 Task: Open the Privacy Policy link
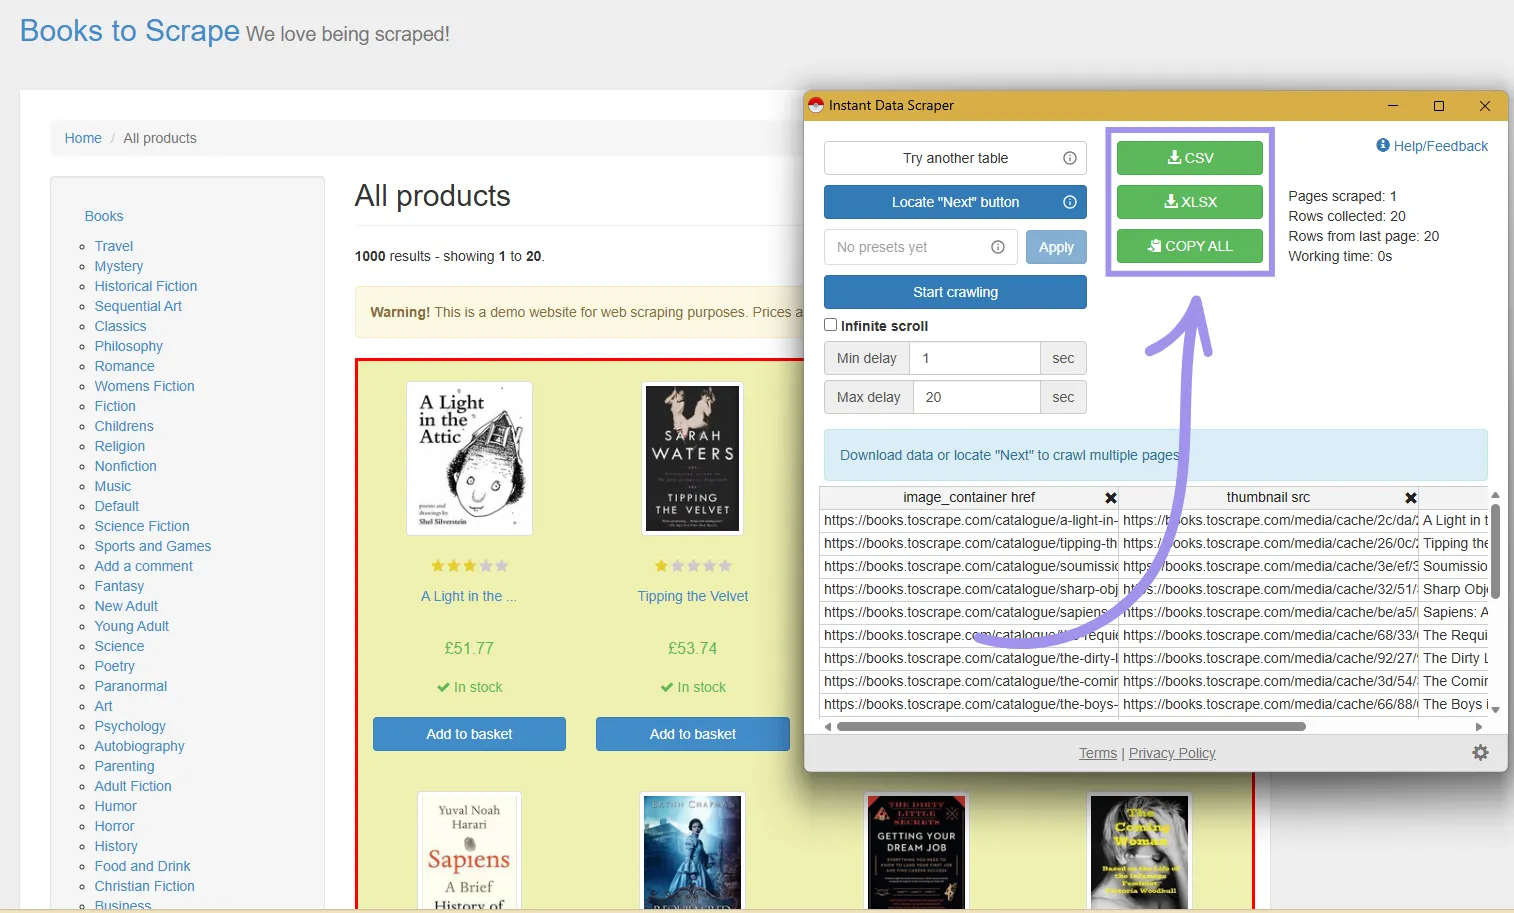[1172, 753]
